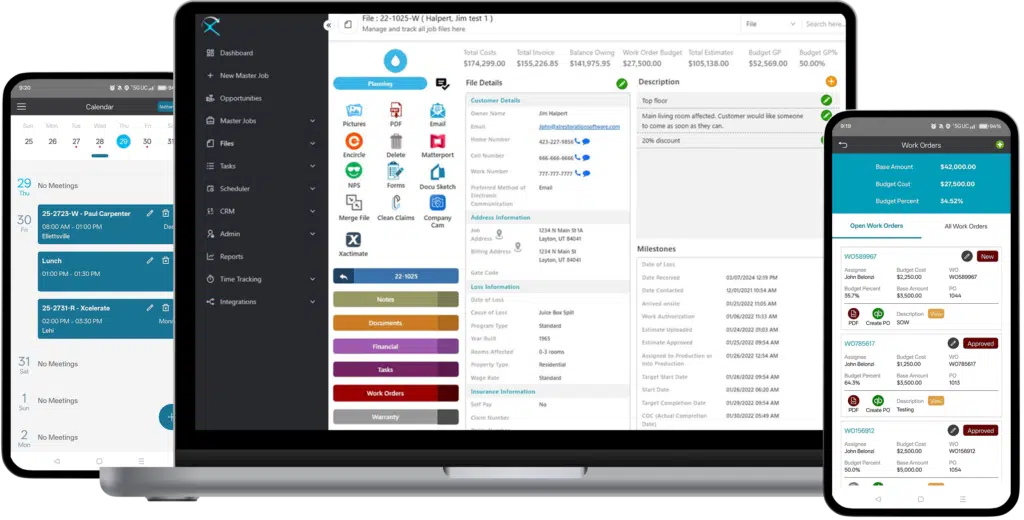Click the NPS smiley icon
The width and height of the screenshot is (1024, 520).
point(354,171)
